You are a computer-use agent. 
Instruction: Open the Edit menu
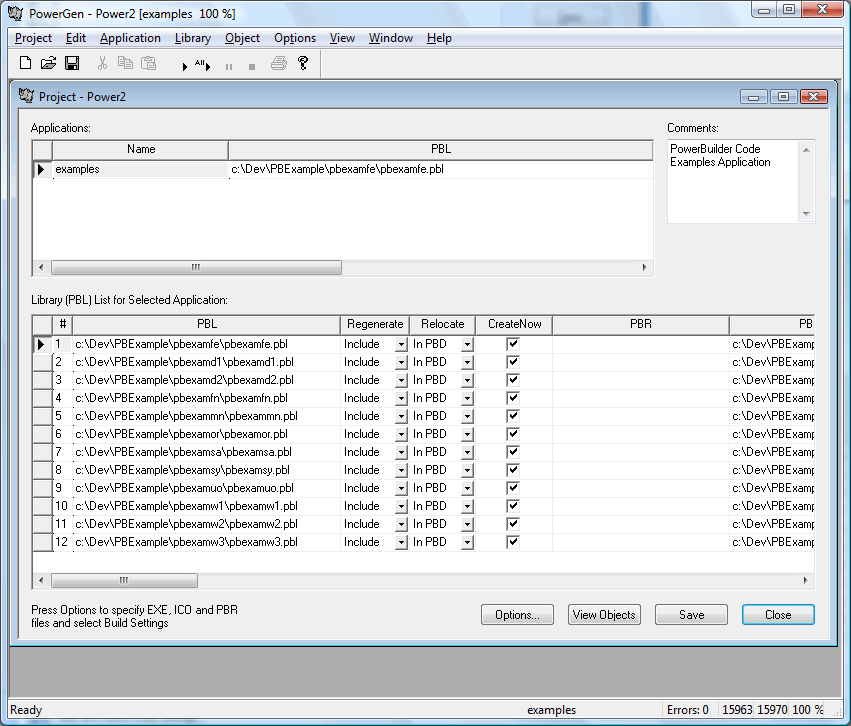coord(76,38)
